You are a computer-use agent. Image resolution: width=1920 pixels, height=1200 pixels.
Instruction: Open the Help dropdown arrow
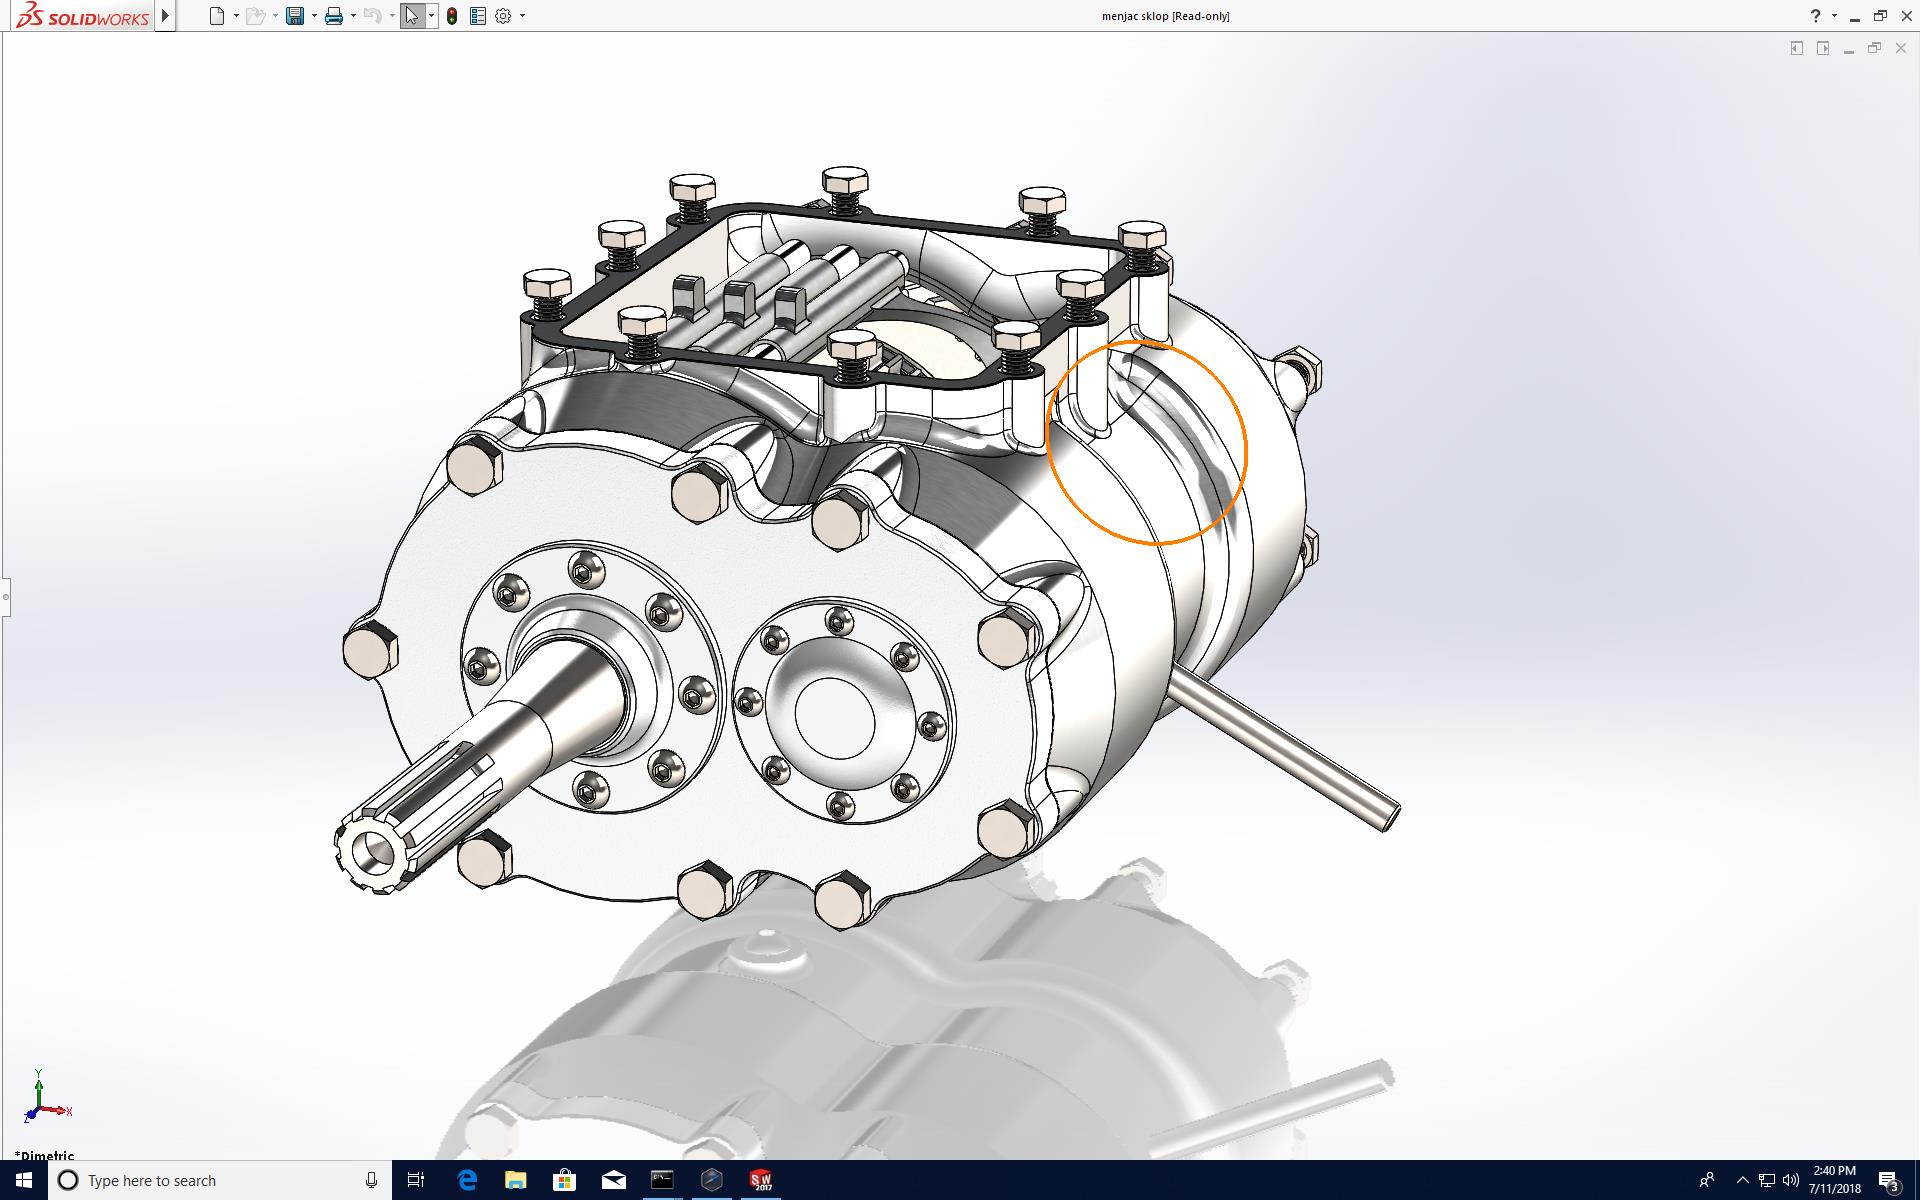[1833, 16]
